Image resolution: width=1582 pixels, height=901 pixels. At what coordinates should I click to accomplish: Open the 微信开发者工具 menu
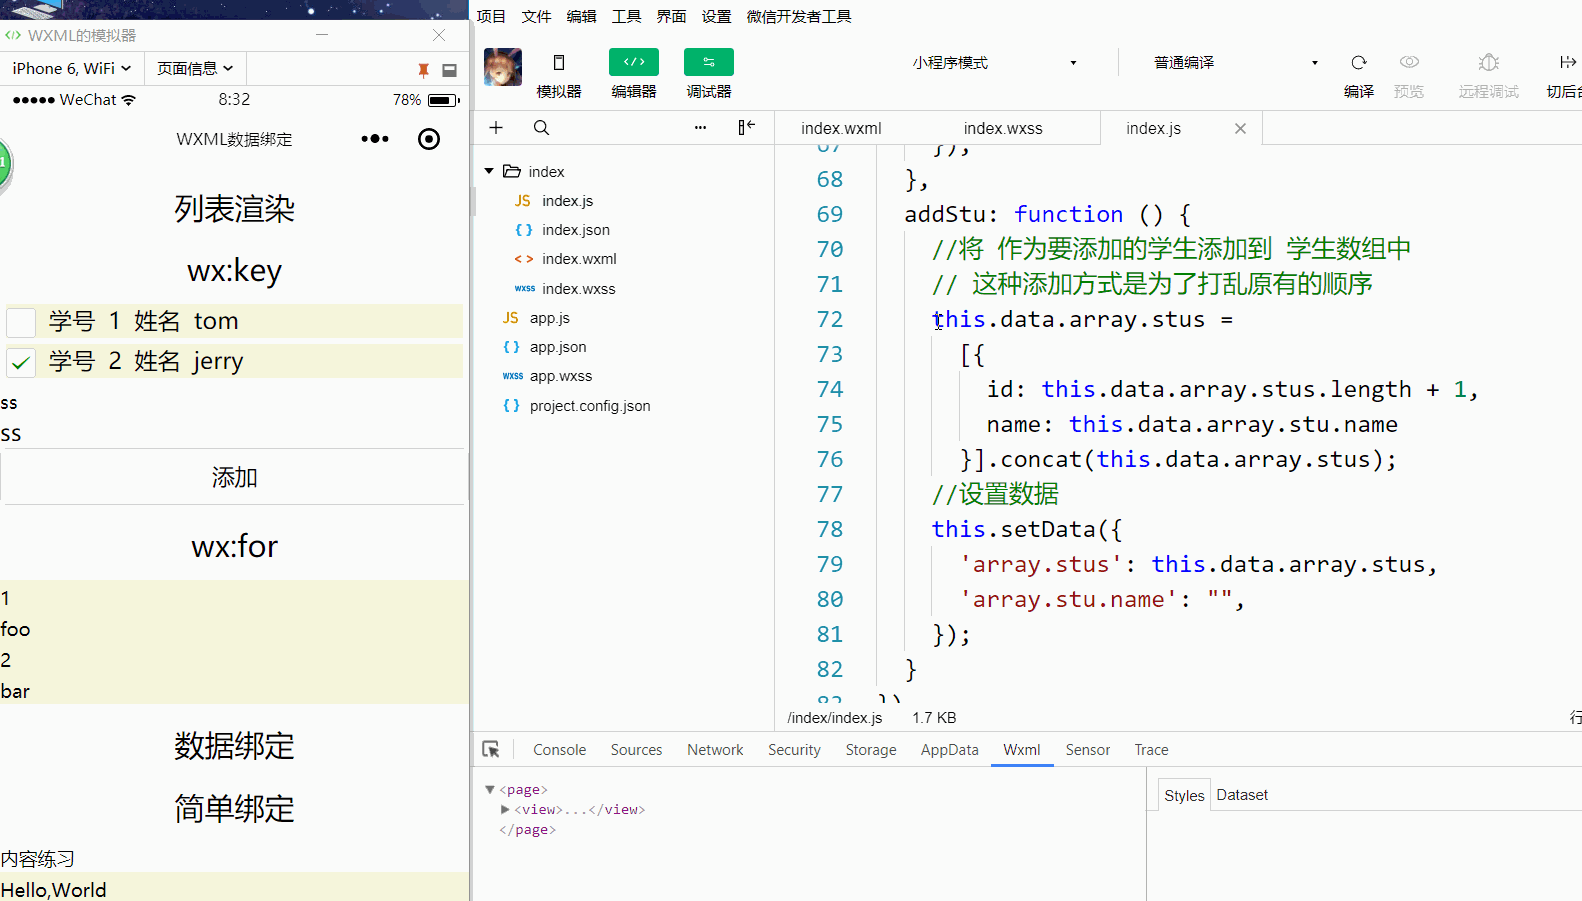coord(799,16)
